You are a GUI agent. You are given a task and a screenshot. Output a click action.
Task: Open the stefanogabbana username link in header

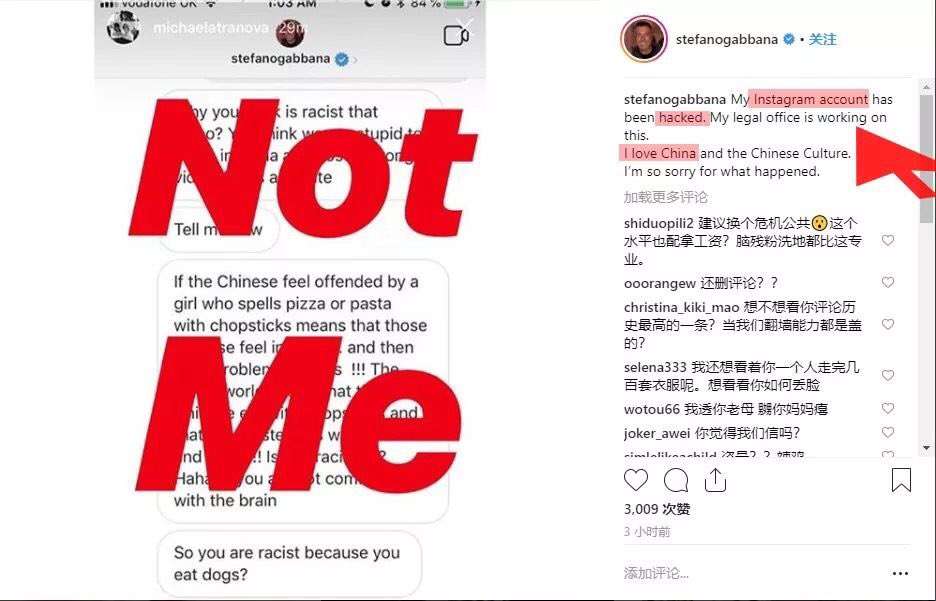click(x=726, y=39)
